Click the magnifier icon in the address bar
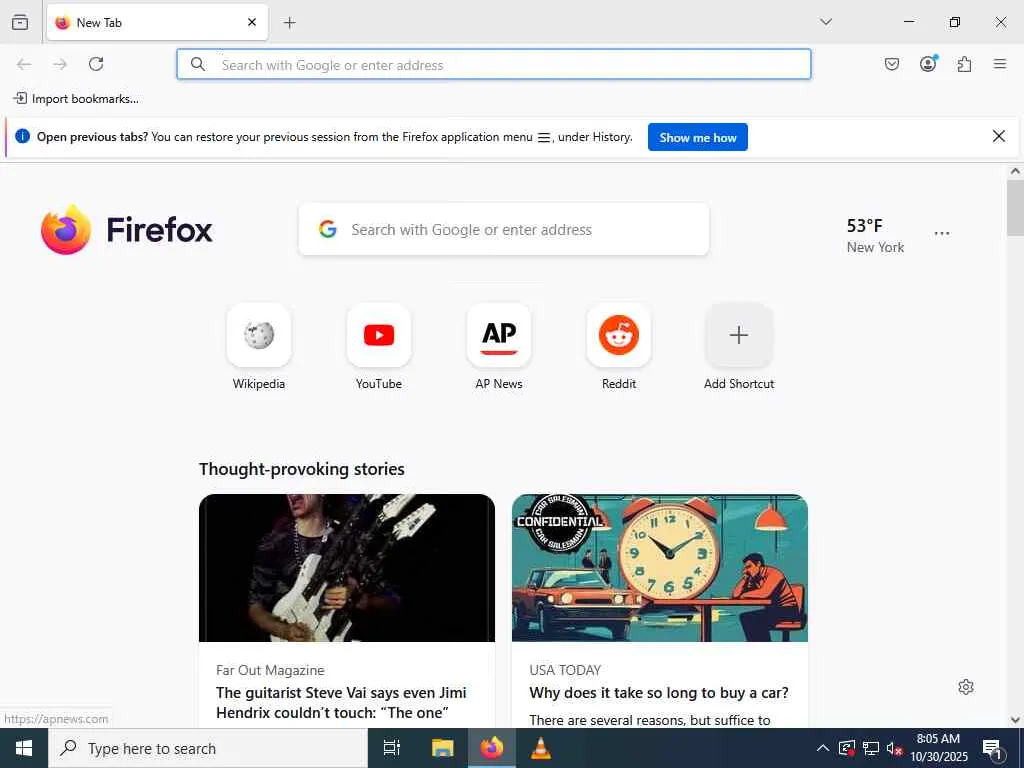The image size is (1024, 768). [x=198, y=64]
